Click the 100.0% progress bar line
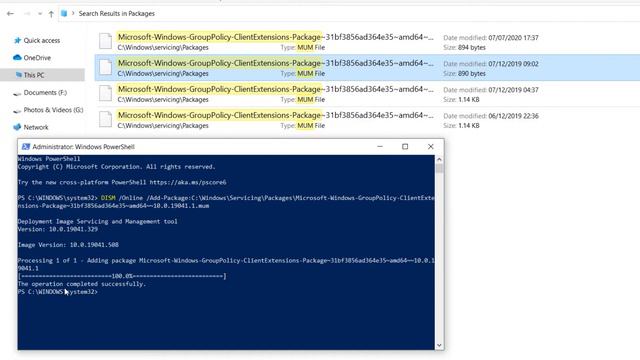Viewport: 640px width, 360px height. point(122,276)
